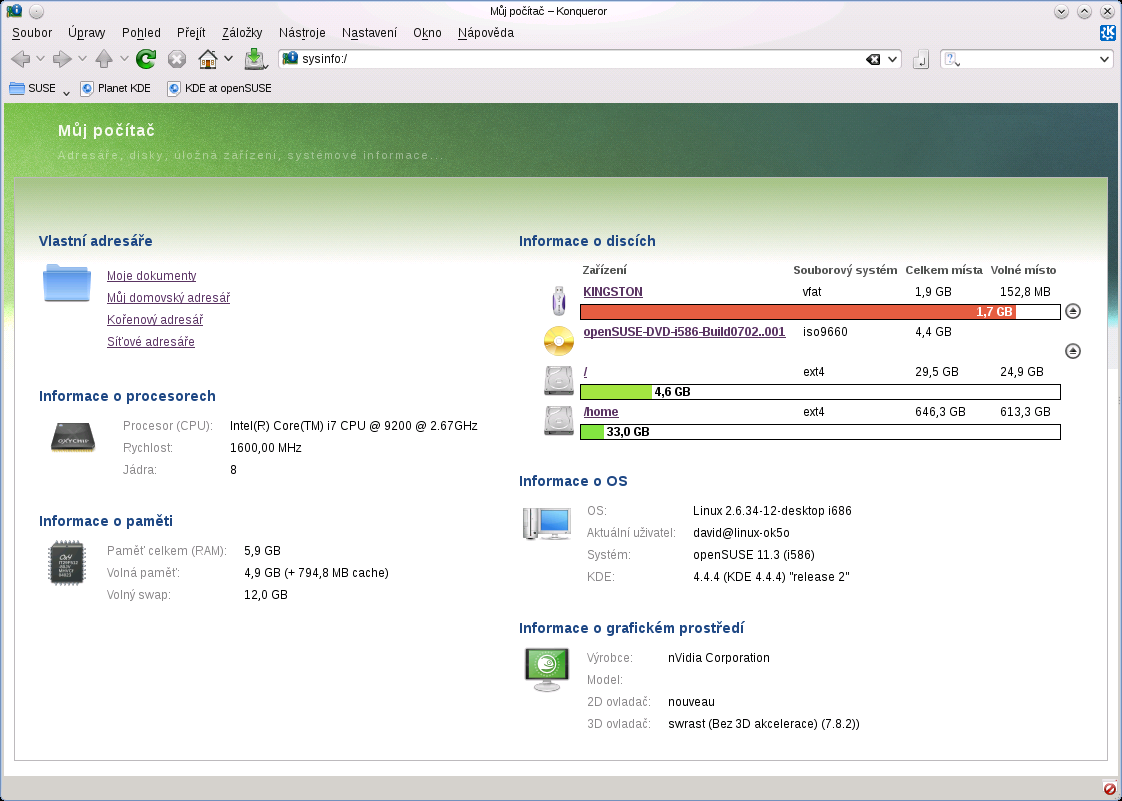Open the Planet KDE bookmark
1122x801 pixels.
116,89
